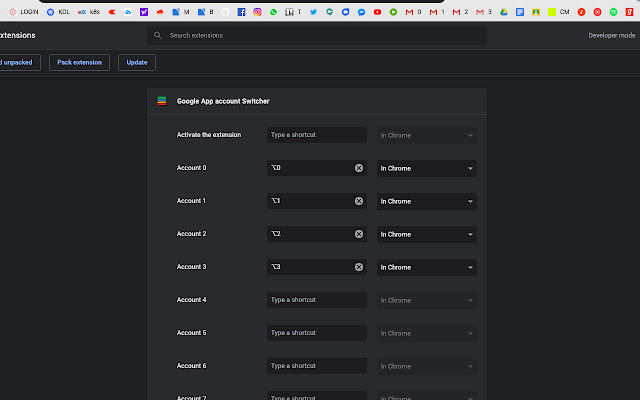The image size is (640, 400).
Task: Click Activate the extension shortcut field
Action: coord(317,135)
